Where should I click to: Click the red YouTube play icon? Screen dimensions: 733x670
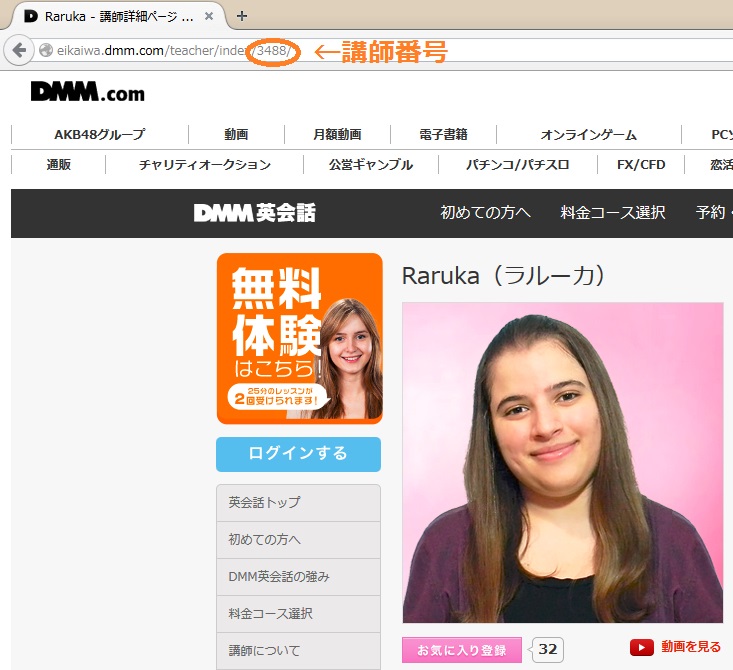[641, 648]
